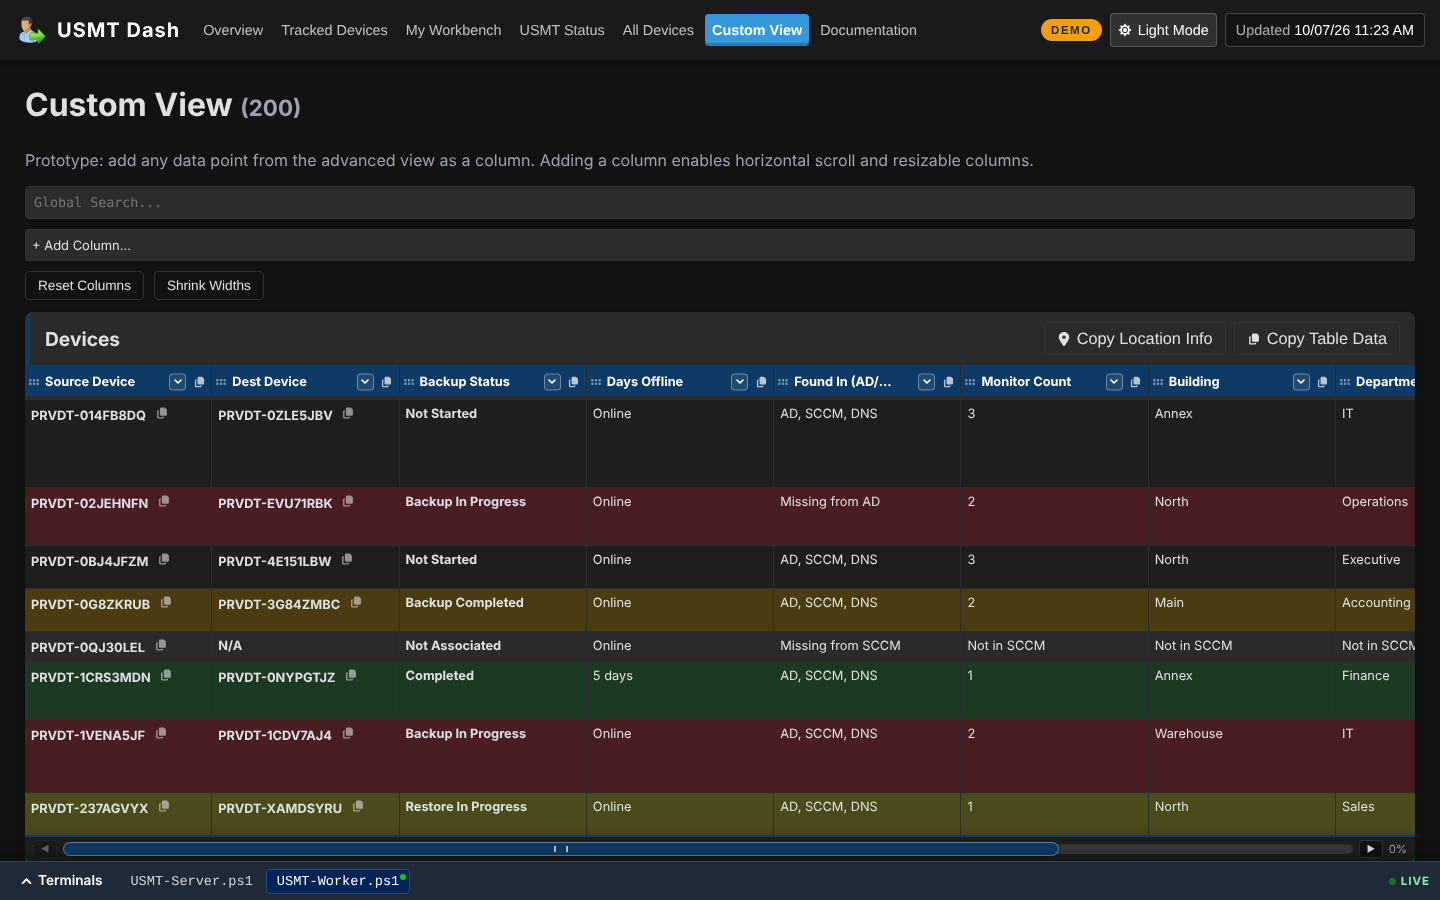Expand the Terminals panel chevron
This screenshot has height=900, width=1440.
(x=26, y=881)
